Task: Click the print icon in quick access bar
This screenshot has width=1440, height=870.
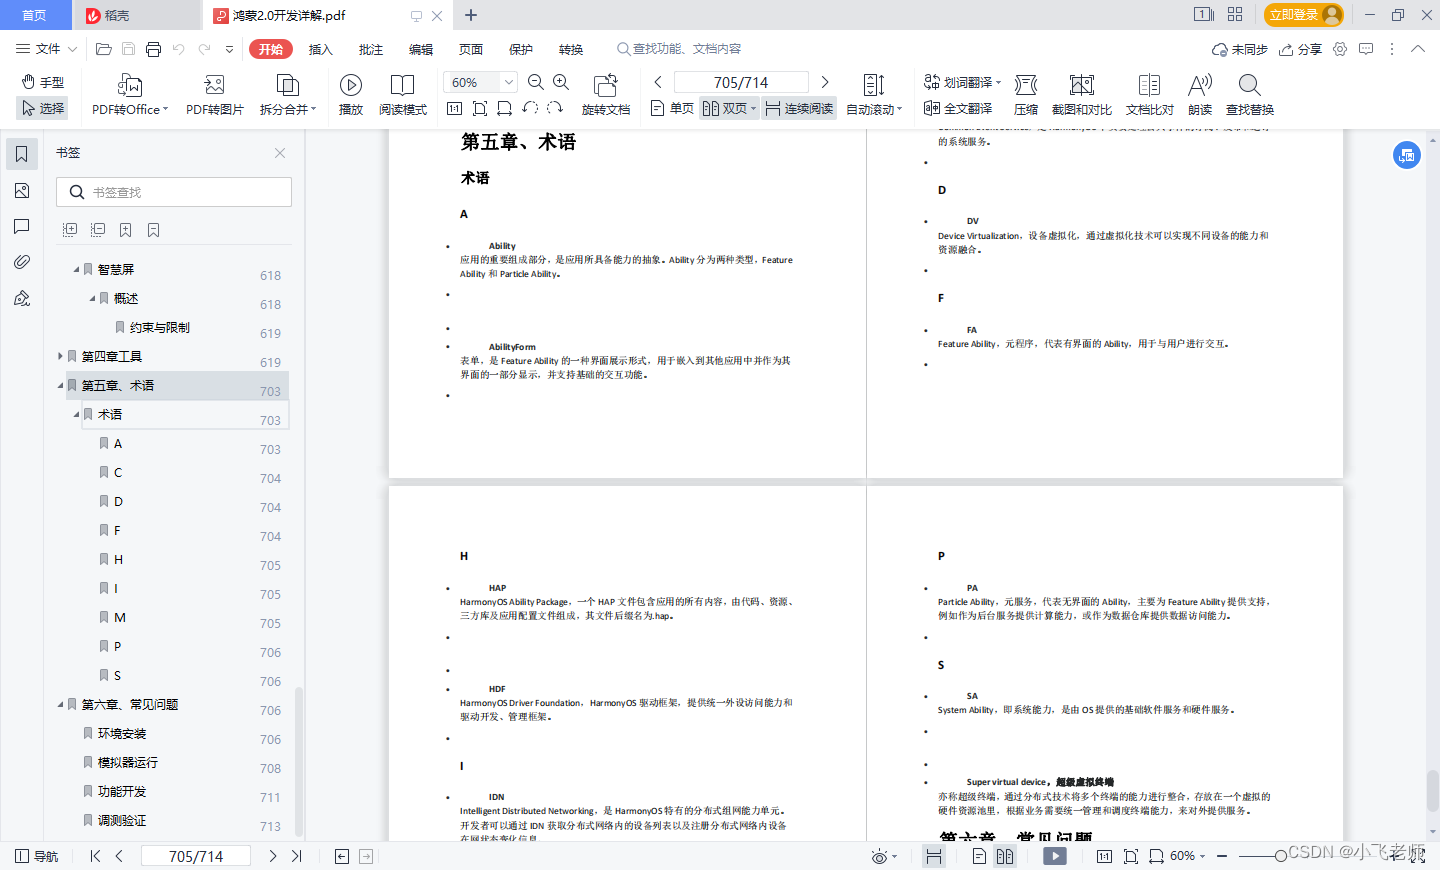Action: pyautogui.click(x=153, y=49)
